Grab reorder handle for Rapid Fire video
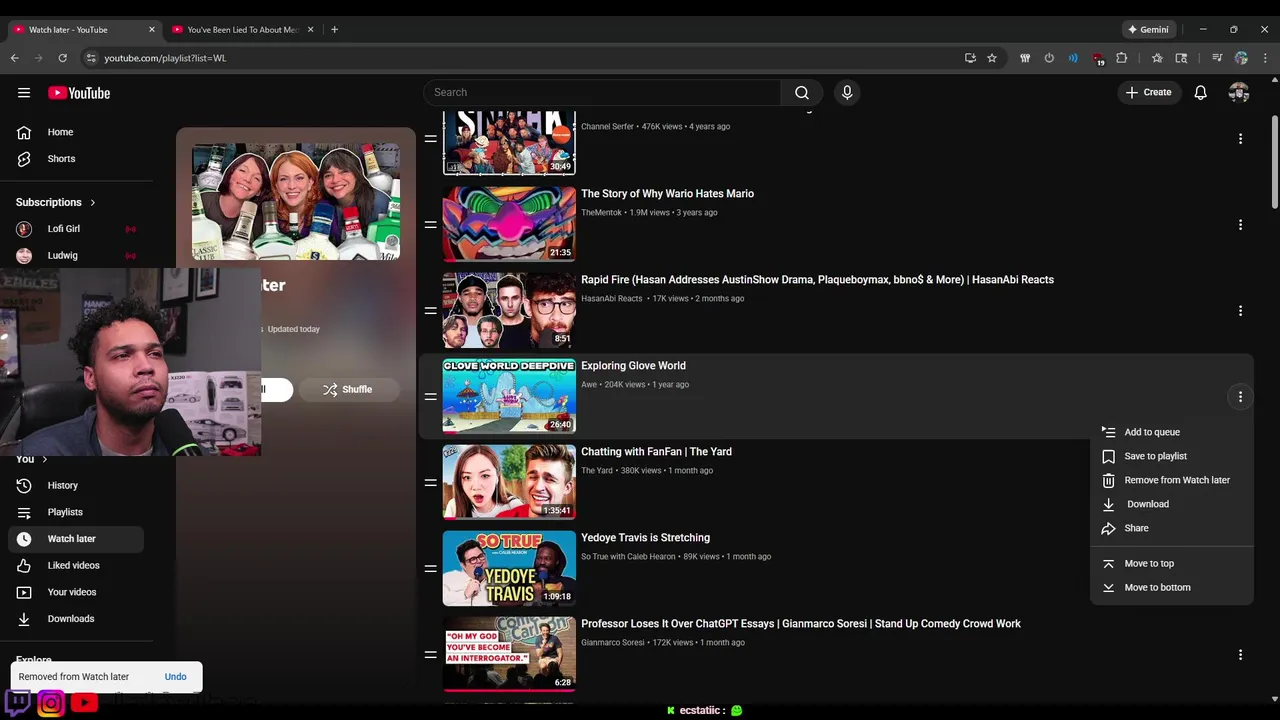 pyautogui.click(x=430, y=311)
